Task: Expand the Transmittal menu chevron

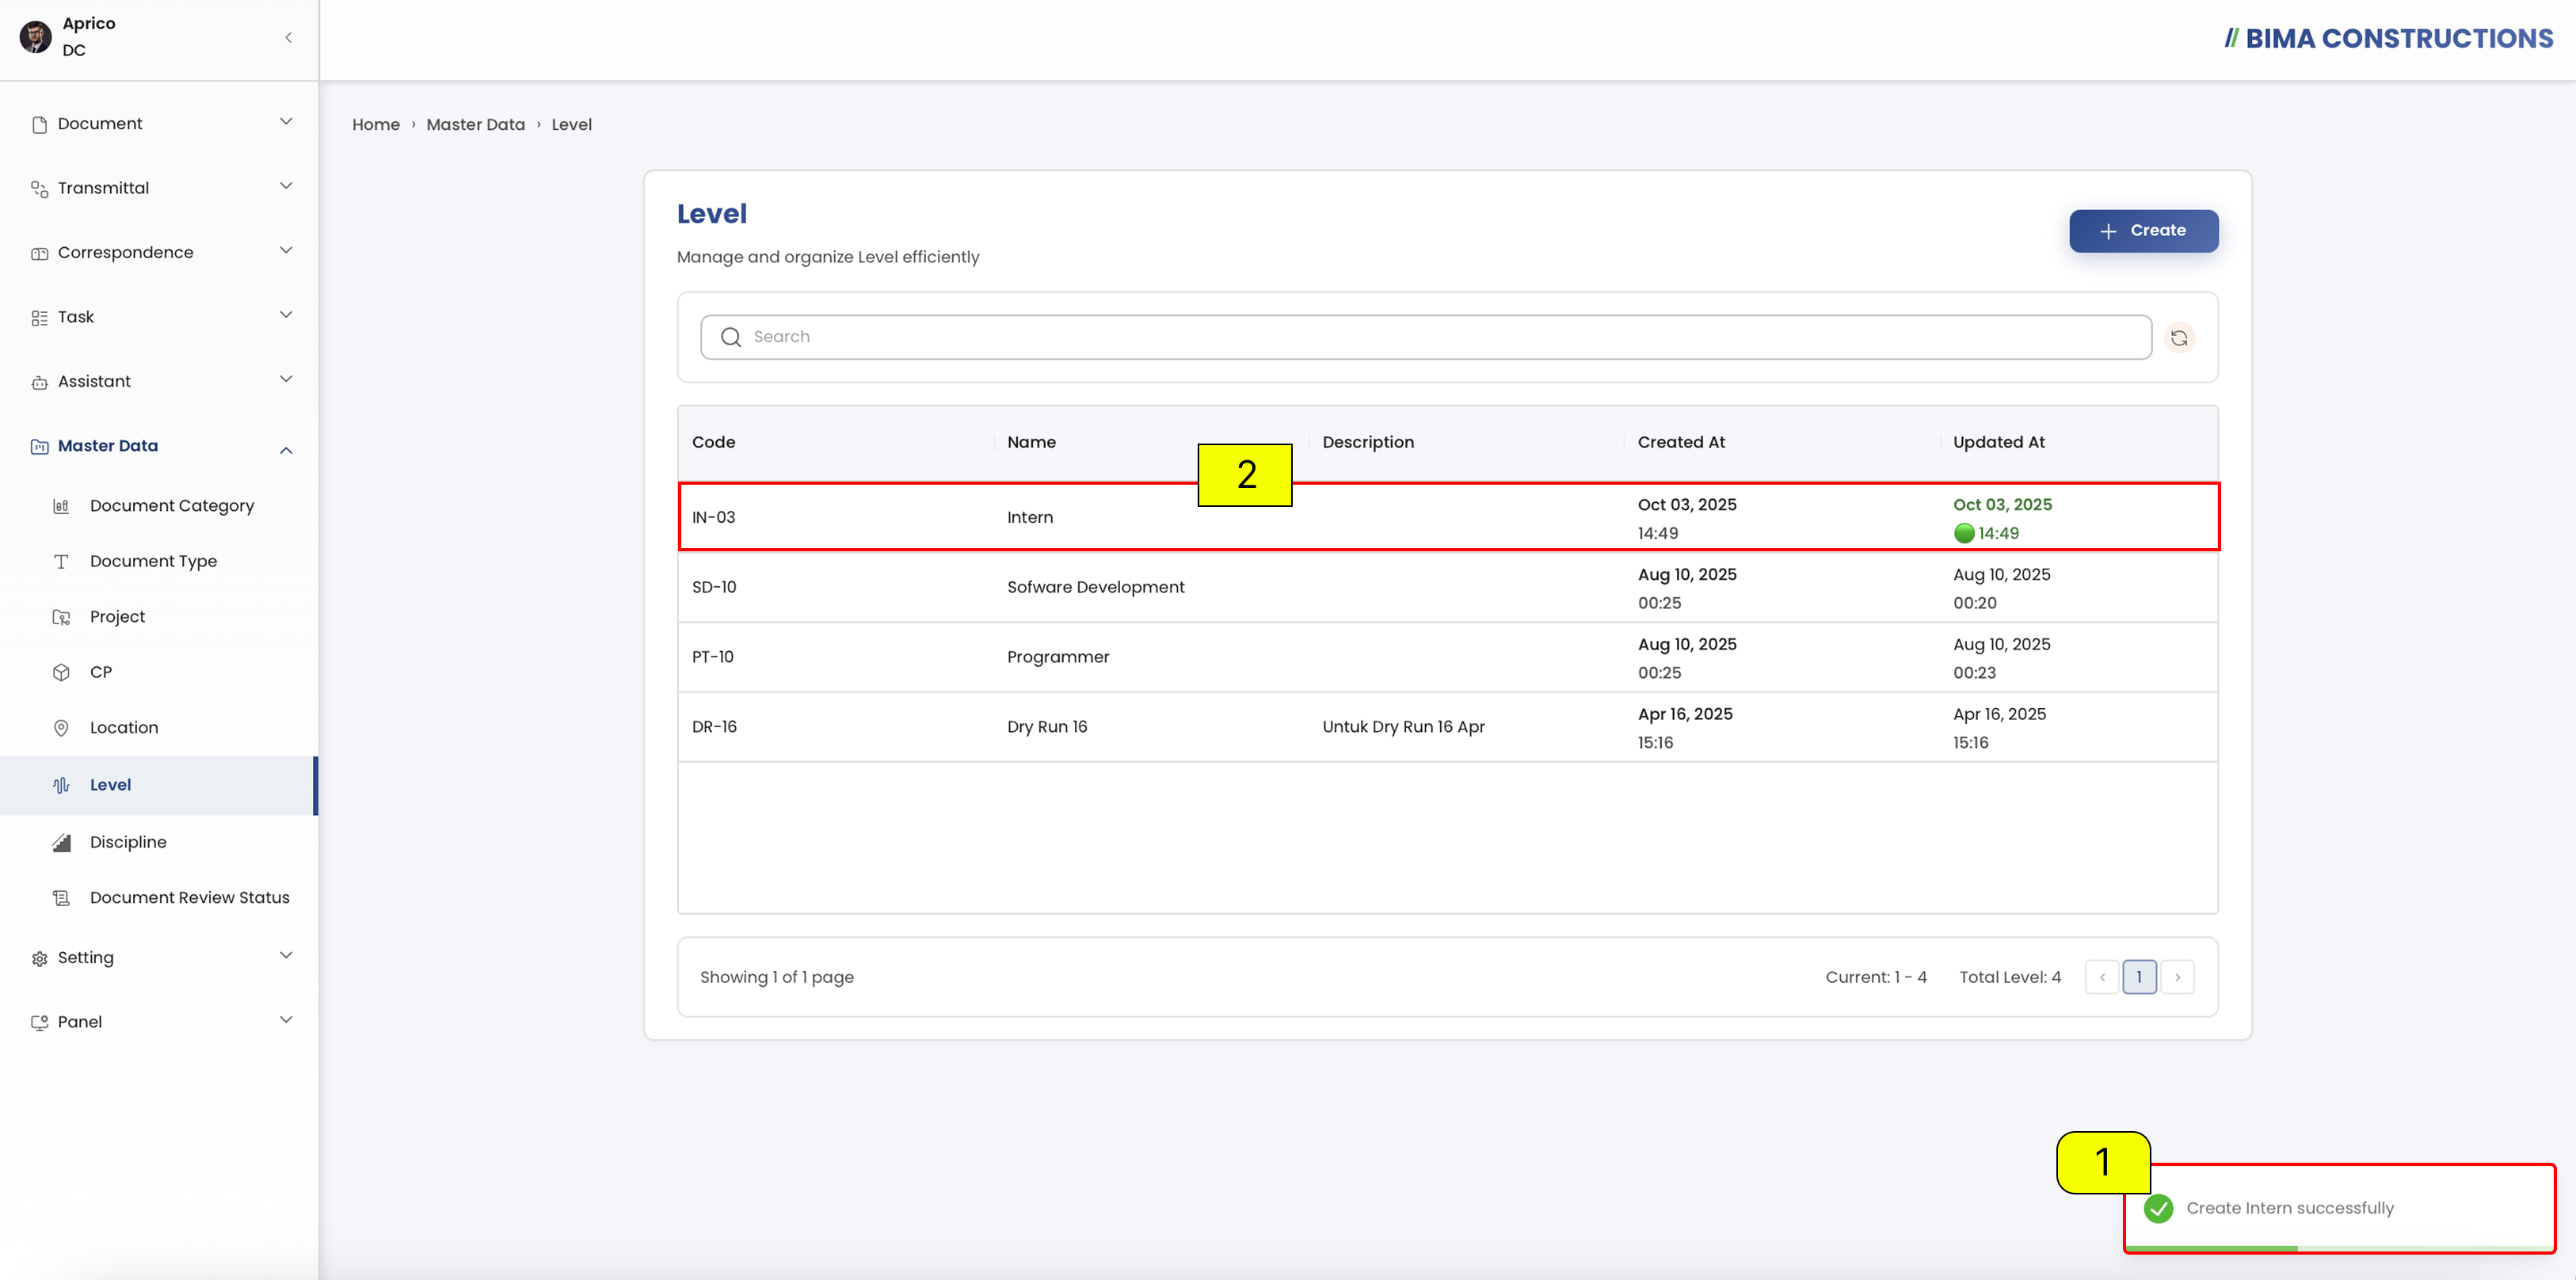Action: point(286,186)
